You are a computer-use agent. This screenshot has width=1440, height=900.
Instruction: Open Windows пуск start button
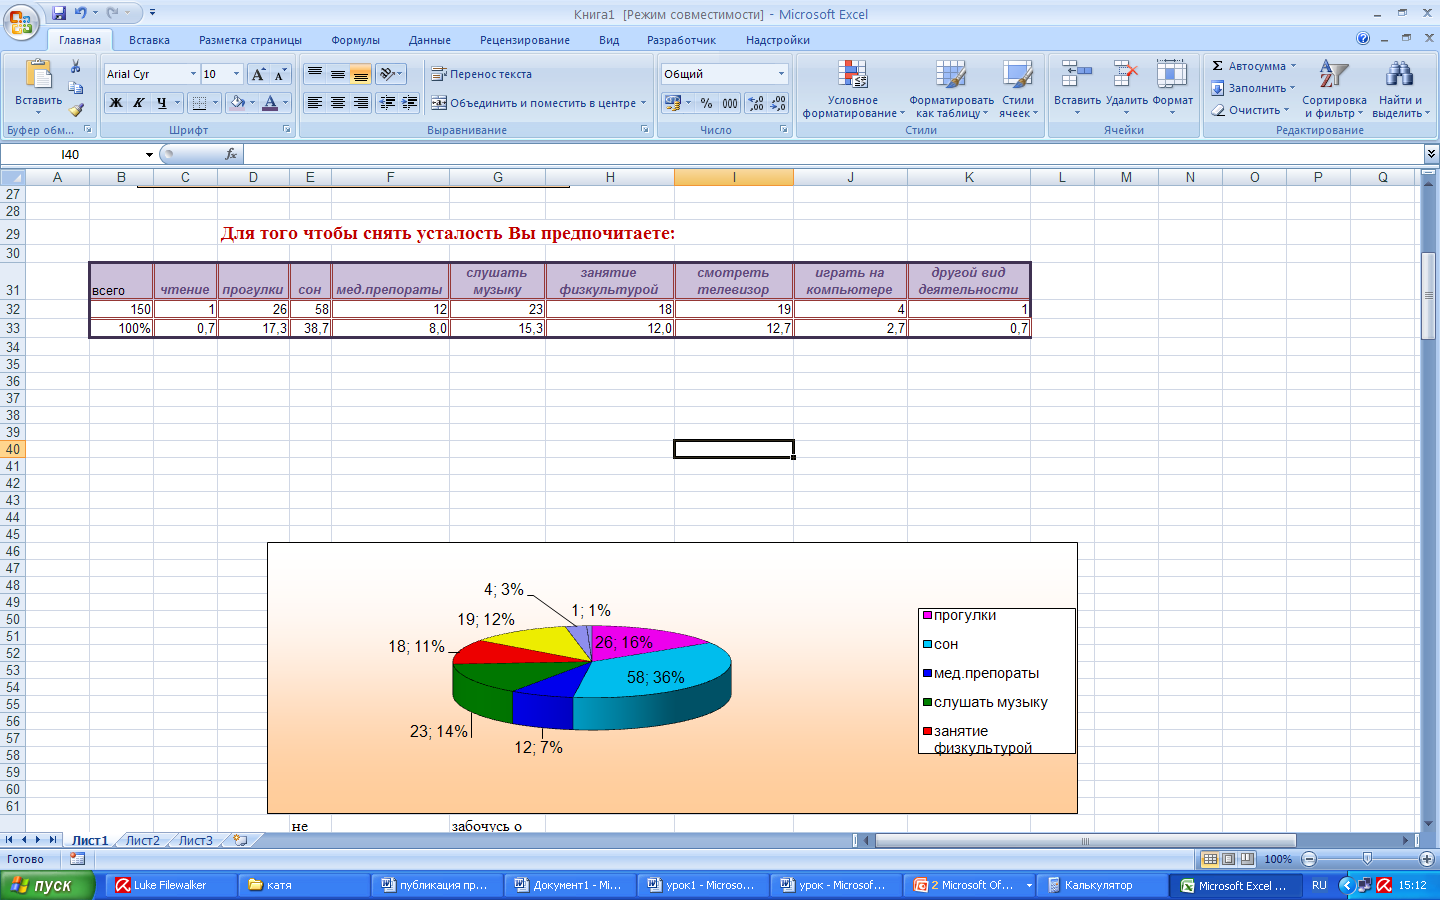coord(47,885)
